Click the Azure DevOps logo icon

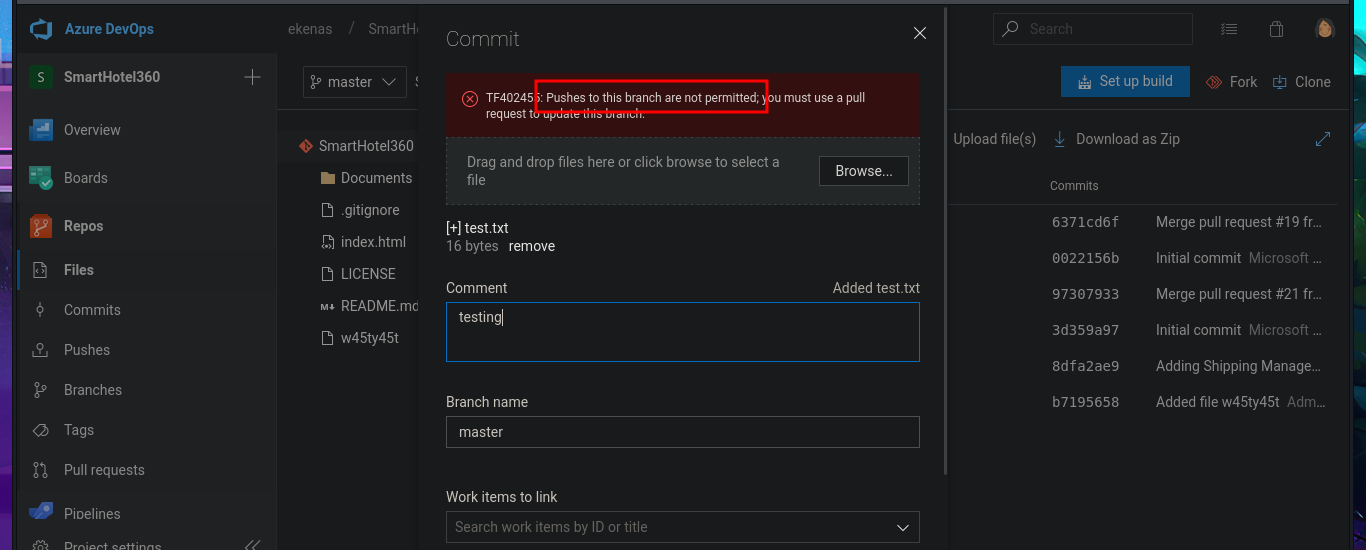point(41,29)
